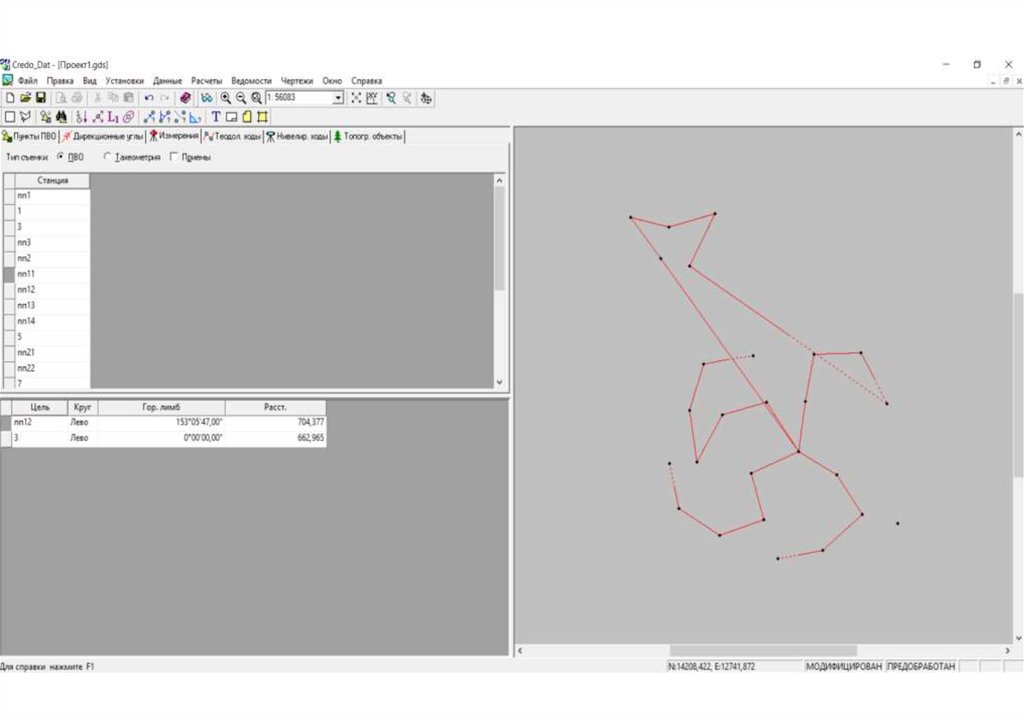
Task: Select the ПВО survey type radio button
Action: pos(61,157)
